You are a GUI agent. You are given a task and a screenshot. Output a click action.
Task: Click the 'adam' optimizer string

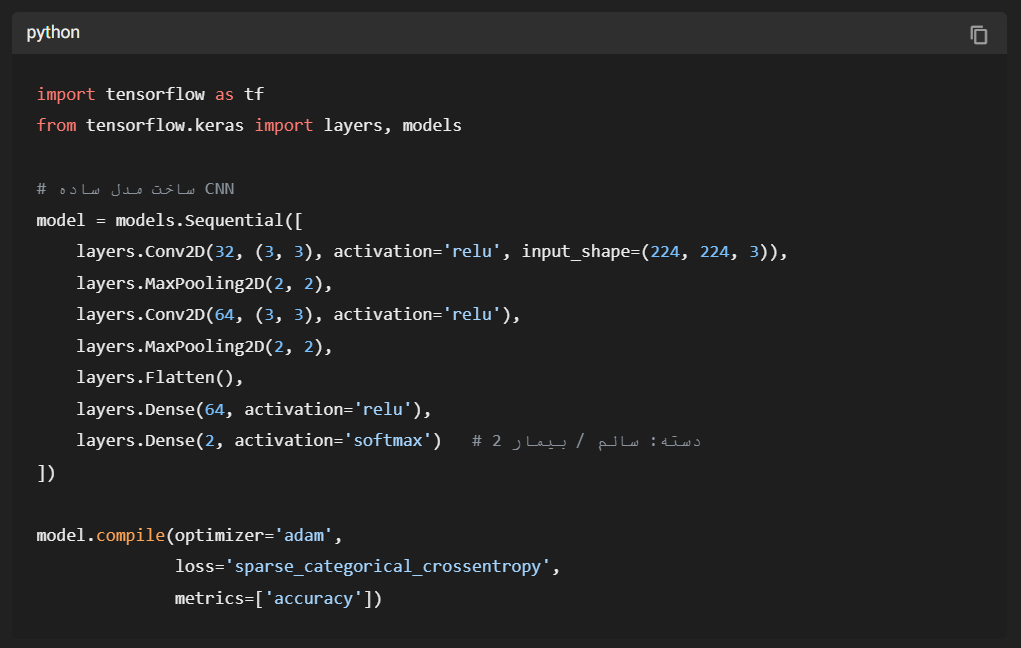304,535
